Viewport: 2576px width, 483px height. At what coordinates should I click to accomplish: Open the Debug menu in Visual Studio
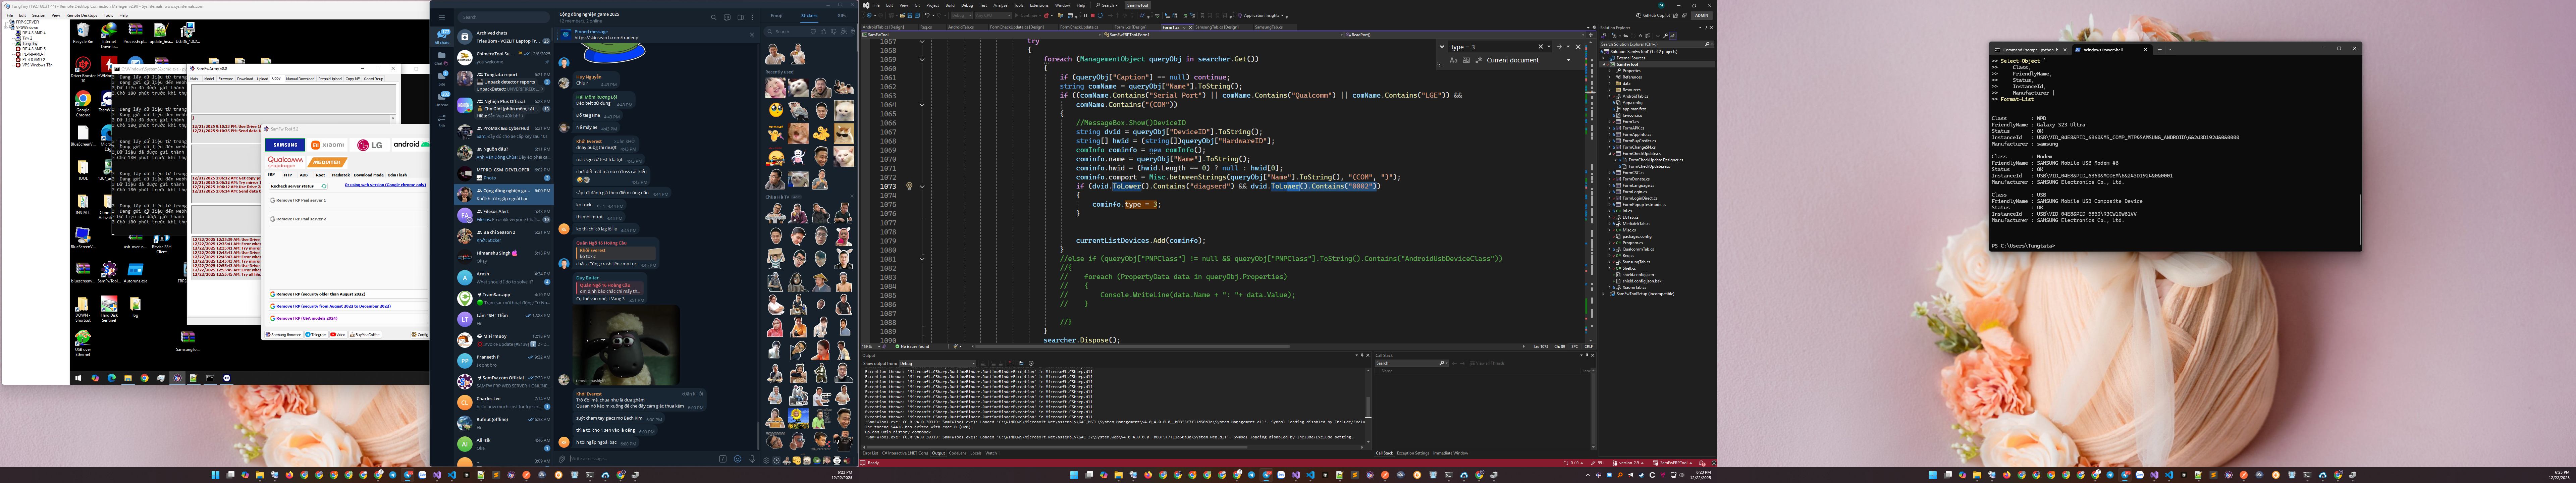pos(967,5)
